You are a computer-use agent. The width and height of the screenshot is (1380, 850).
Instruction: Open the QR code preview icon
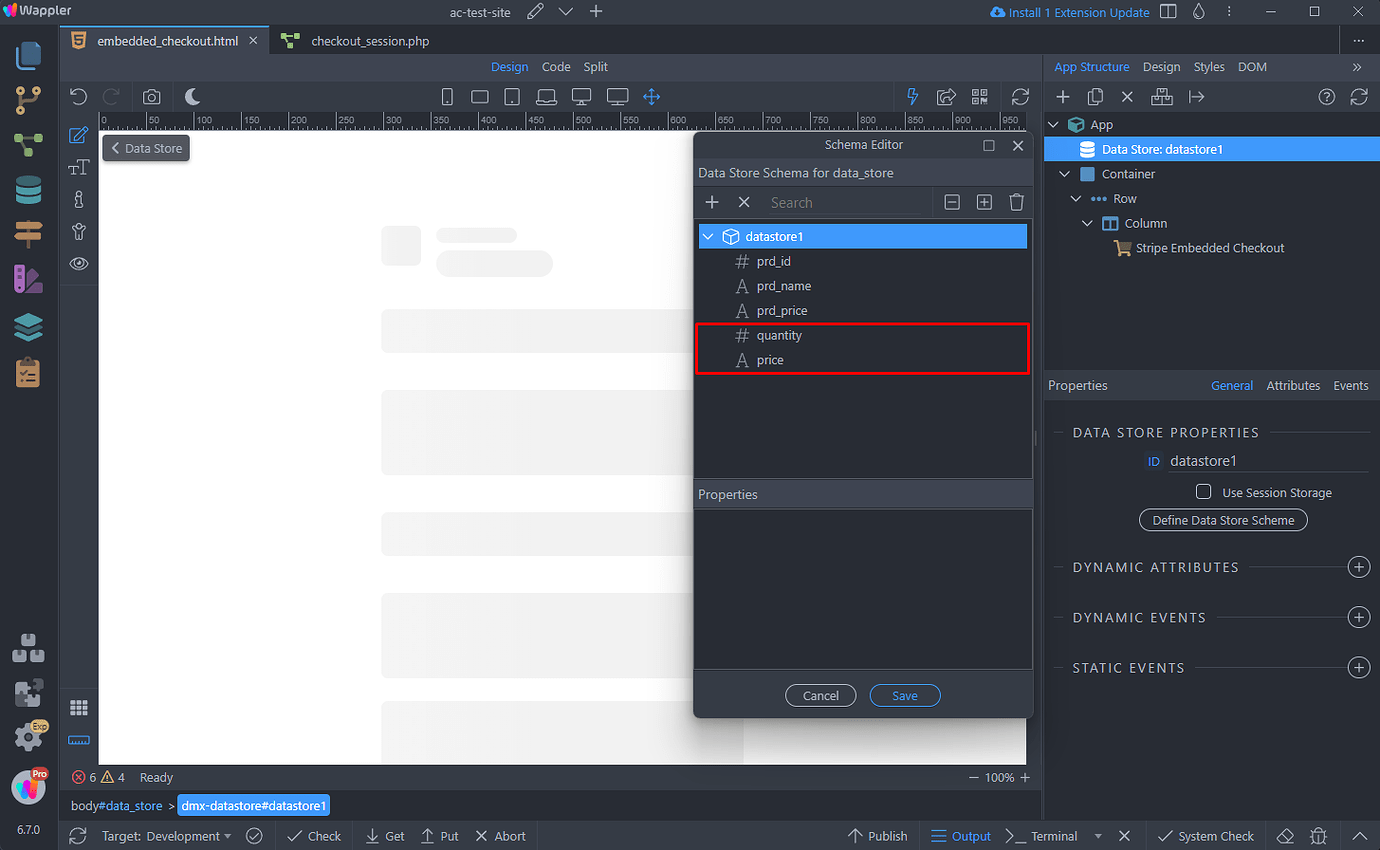pyautogui.click(x=980, y=96)
